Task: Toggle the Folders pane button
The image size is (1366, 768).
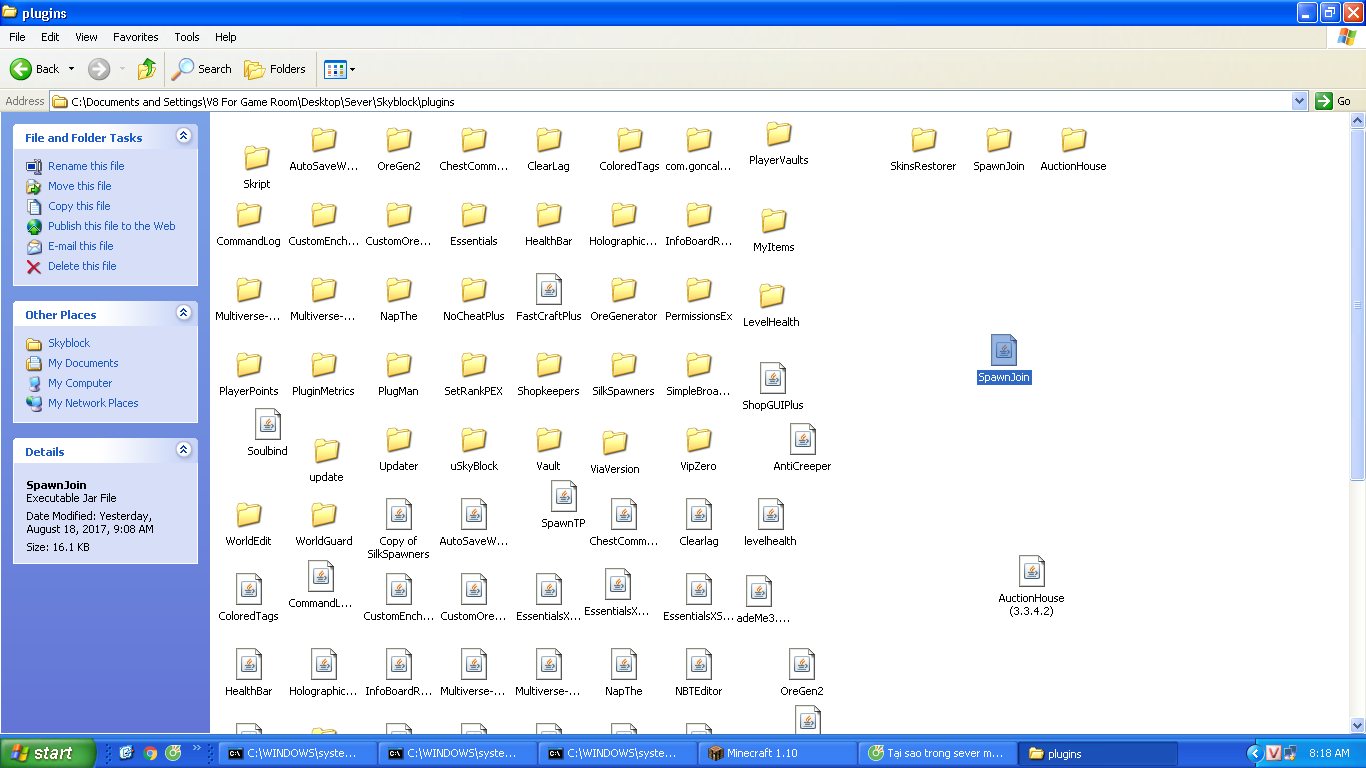Action: coord(275,69)
